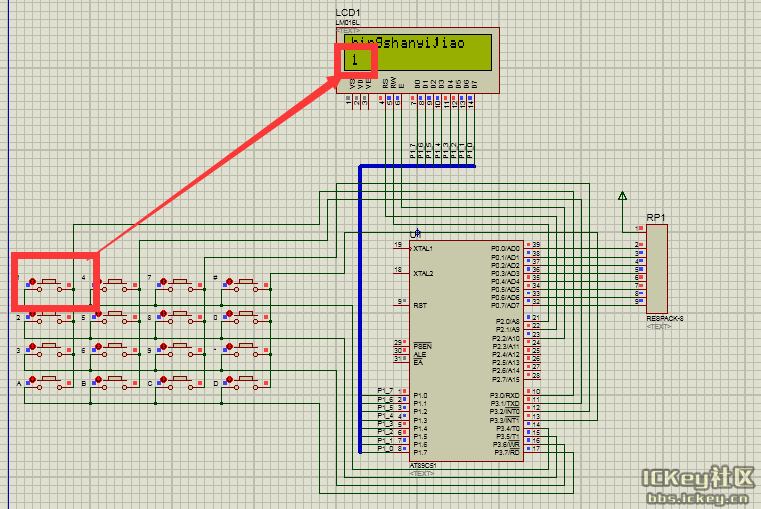Click the keypad push button labeled 5
Viewport: 761px width, 509px height.
(115, 317)
